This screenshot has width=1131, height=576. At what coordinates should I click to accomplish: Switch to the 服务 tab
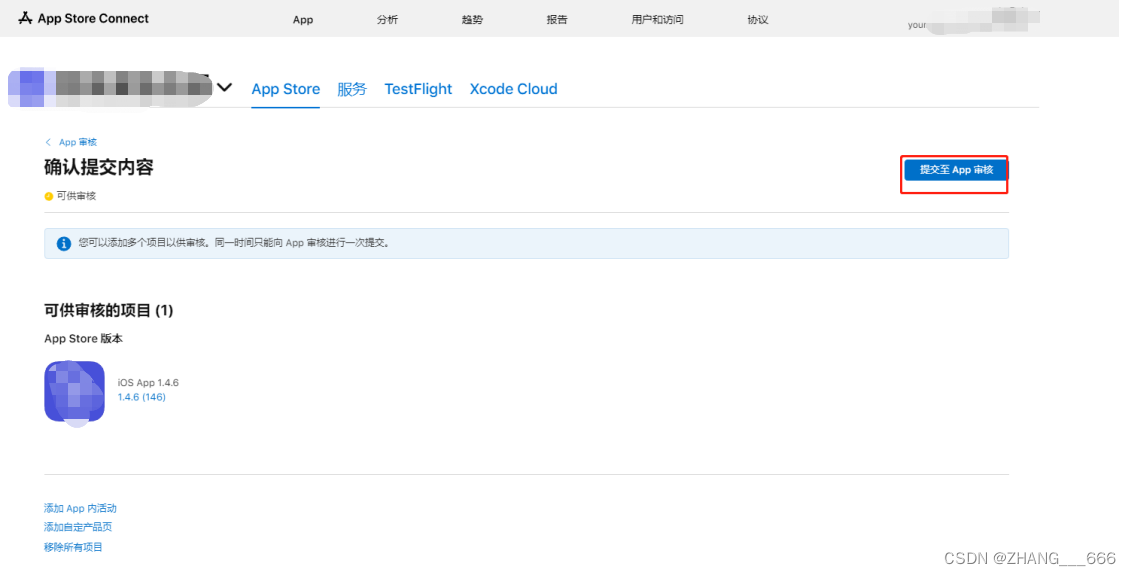352,89
